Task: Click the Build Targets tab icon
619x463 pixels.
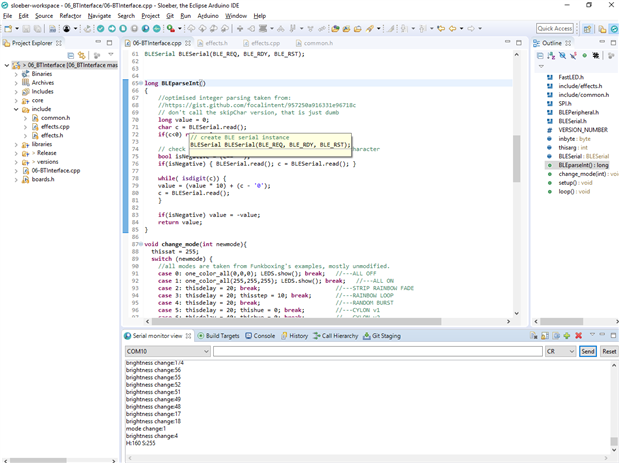Action: [200, 336]
